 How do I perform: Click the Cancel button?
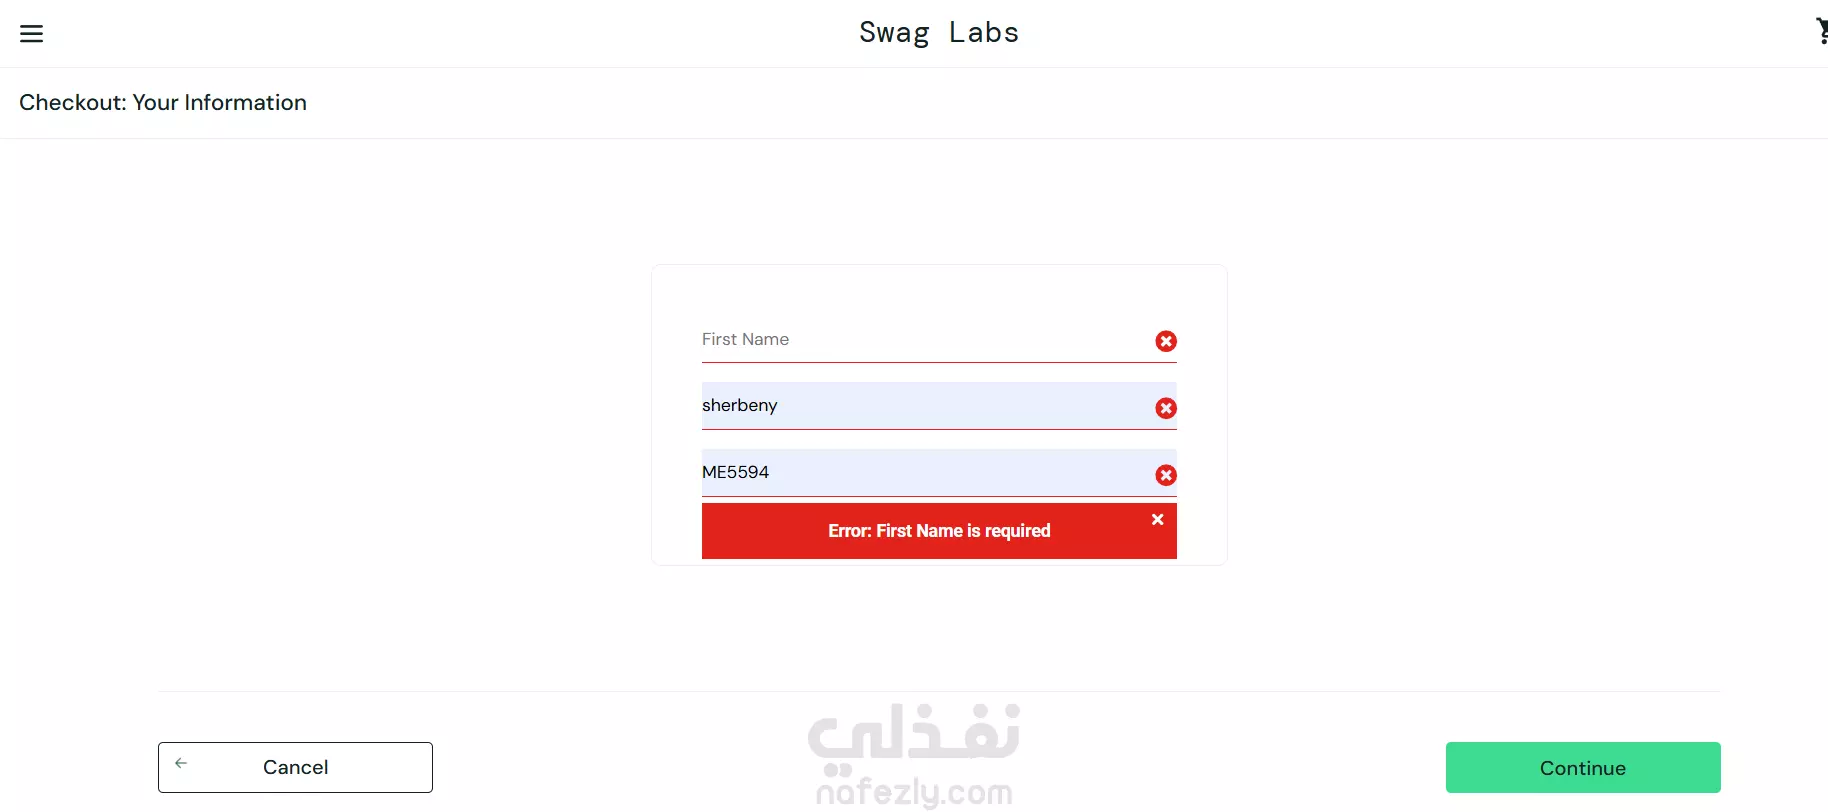[295, 767]
